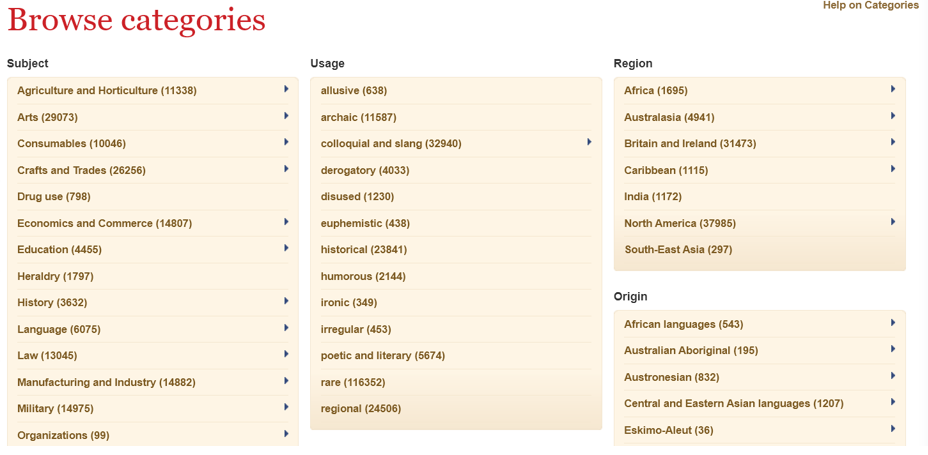Select the rare usage category
The width and height of the screenshot is (928, 455).
(x=353, y=382)
